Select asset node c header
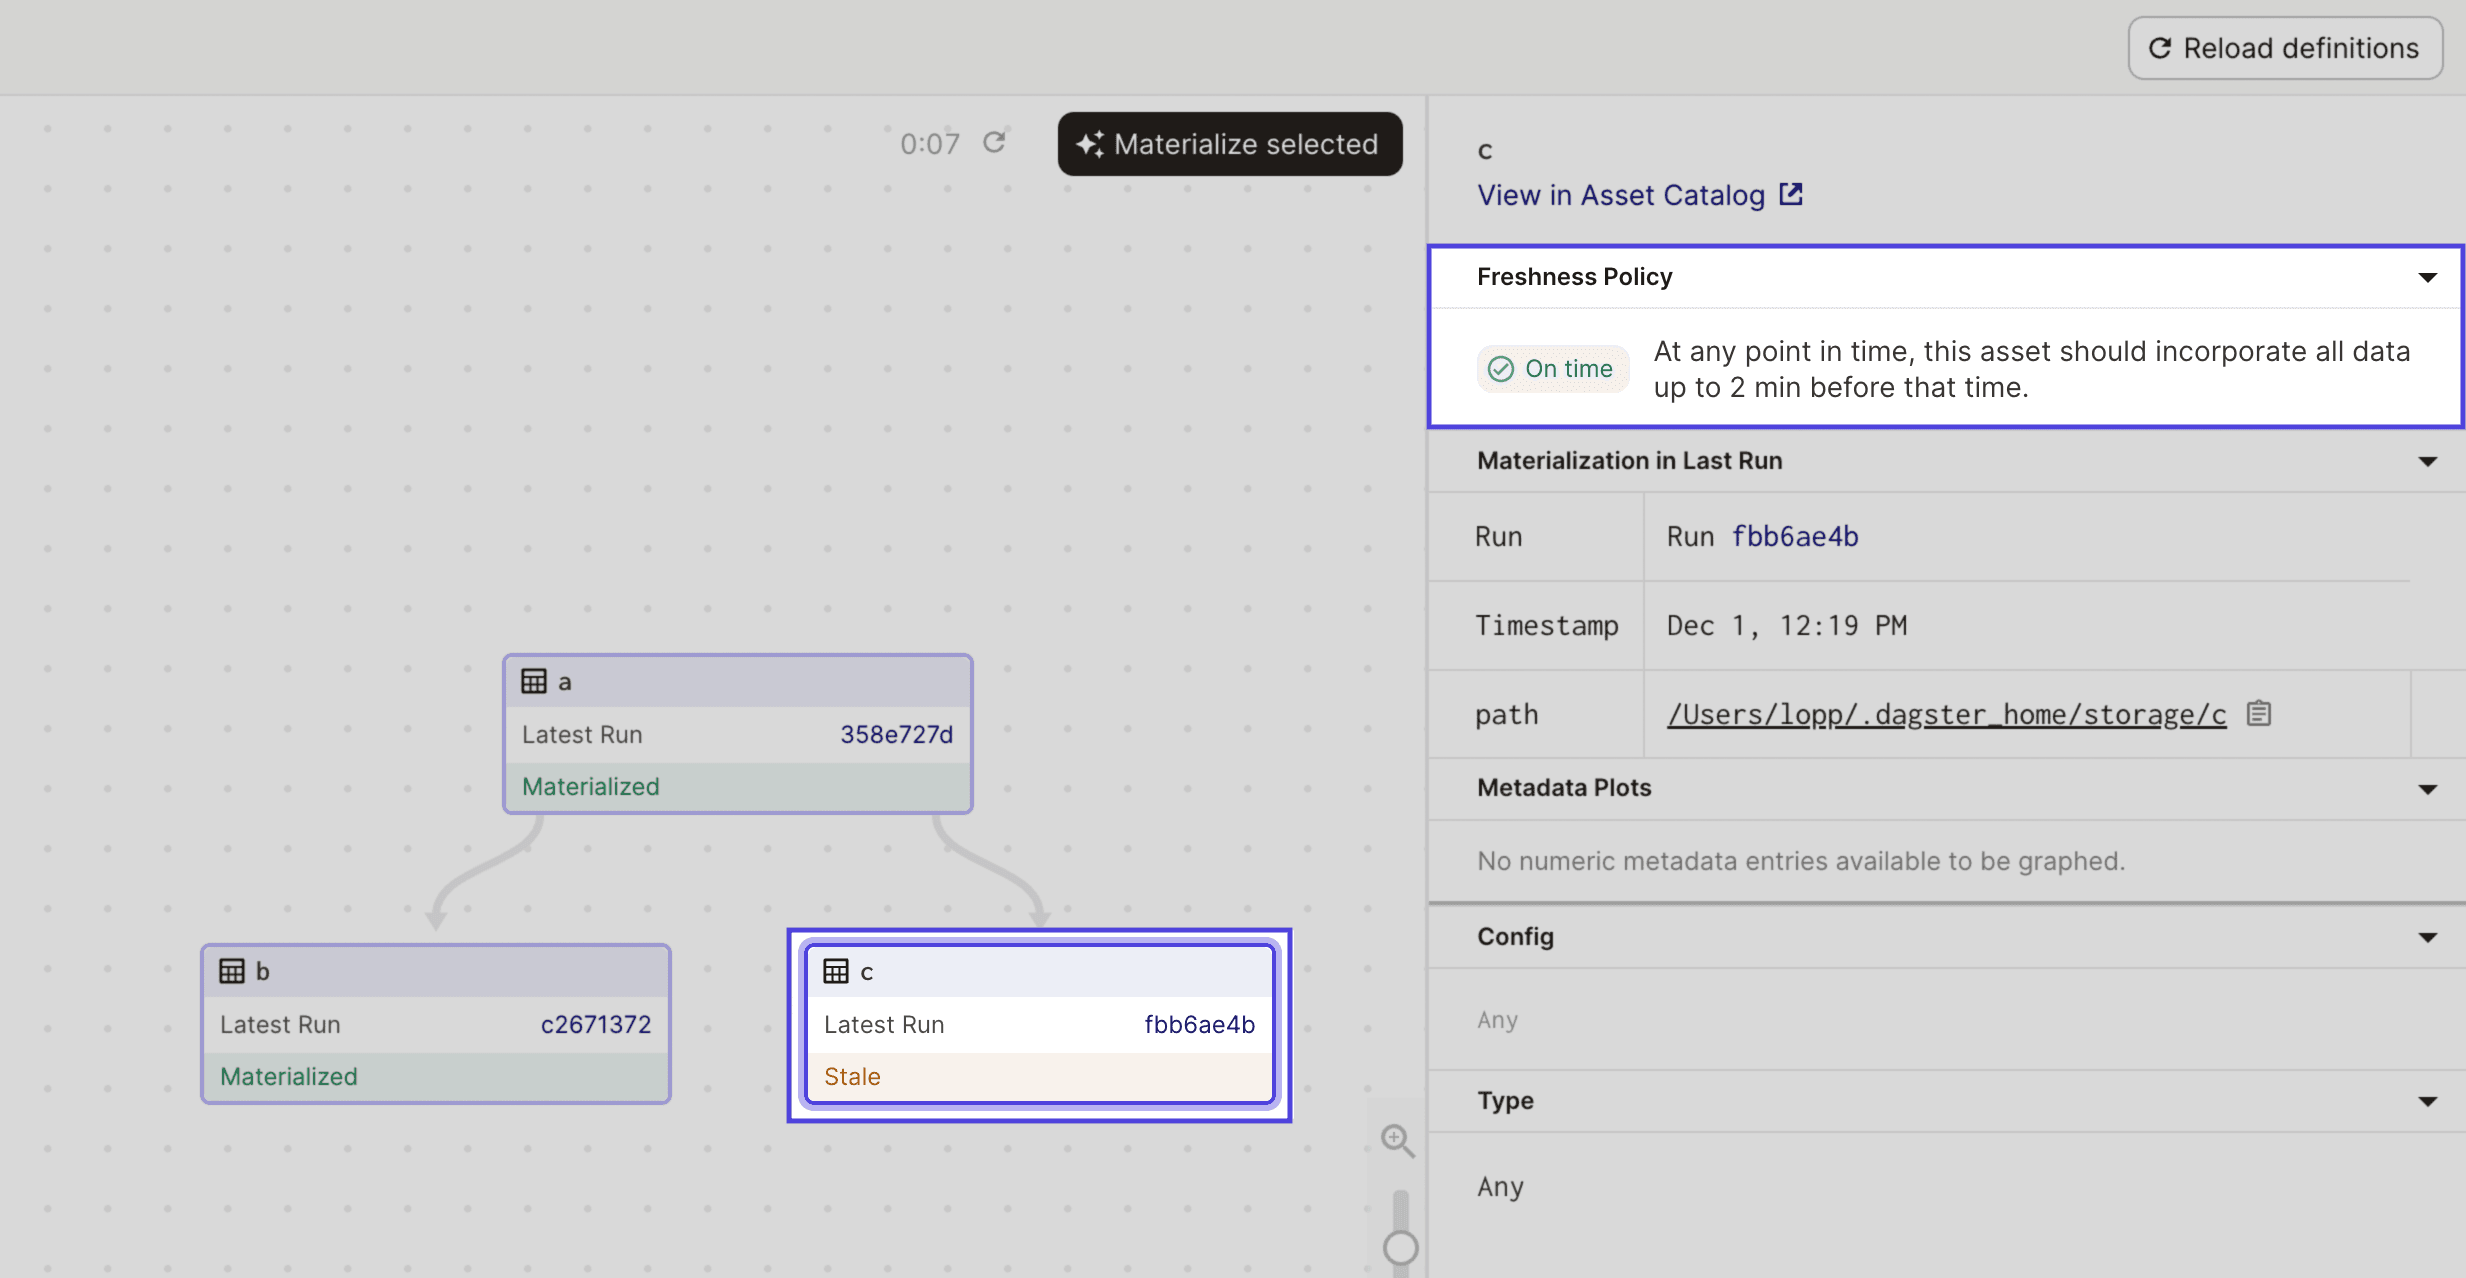The width and height of the screenshot is (2466, 1278). click(1039, 972)
